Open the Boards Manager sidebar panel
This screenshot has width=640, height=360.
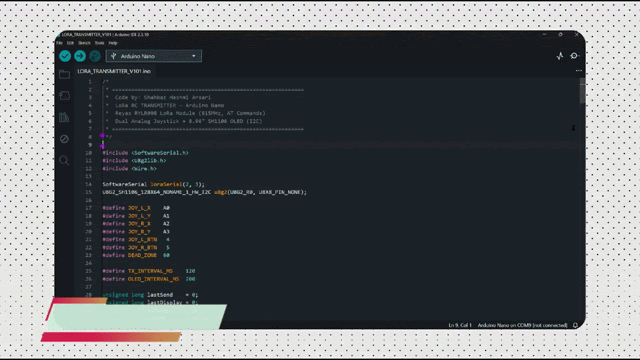(x=64, y=96)
